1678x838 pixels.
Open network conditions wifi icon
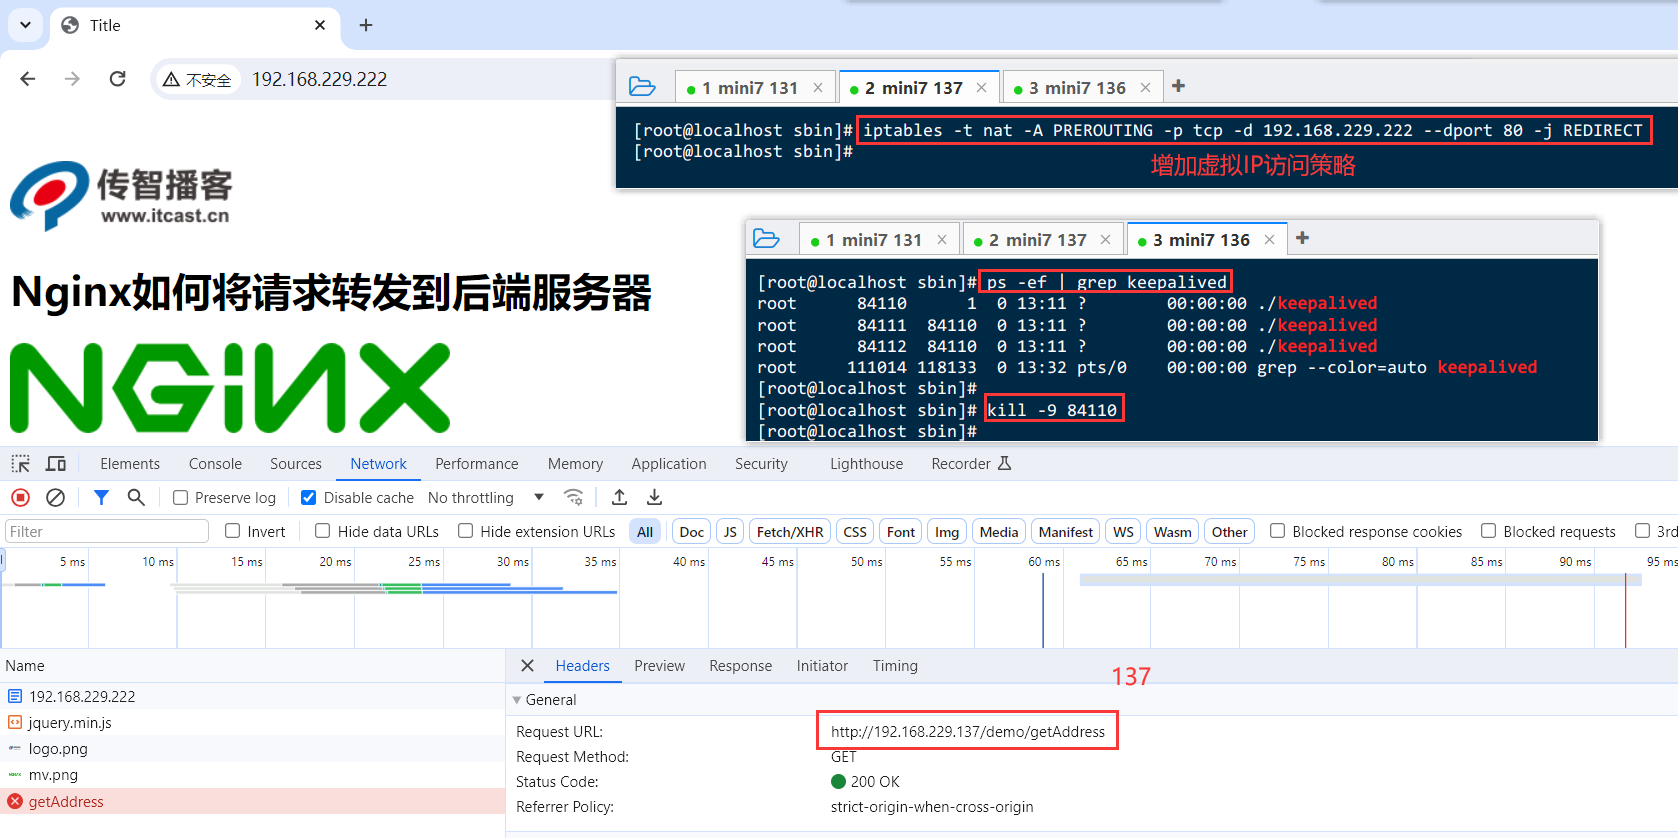(574, 497)
